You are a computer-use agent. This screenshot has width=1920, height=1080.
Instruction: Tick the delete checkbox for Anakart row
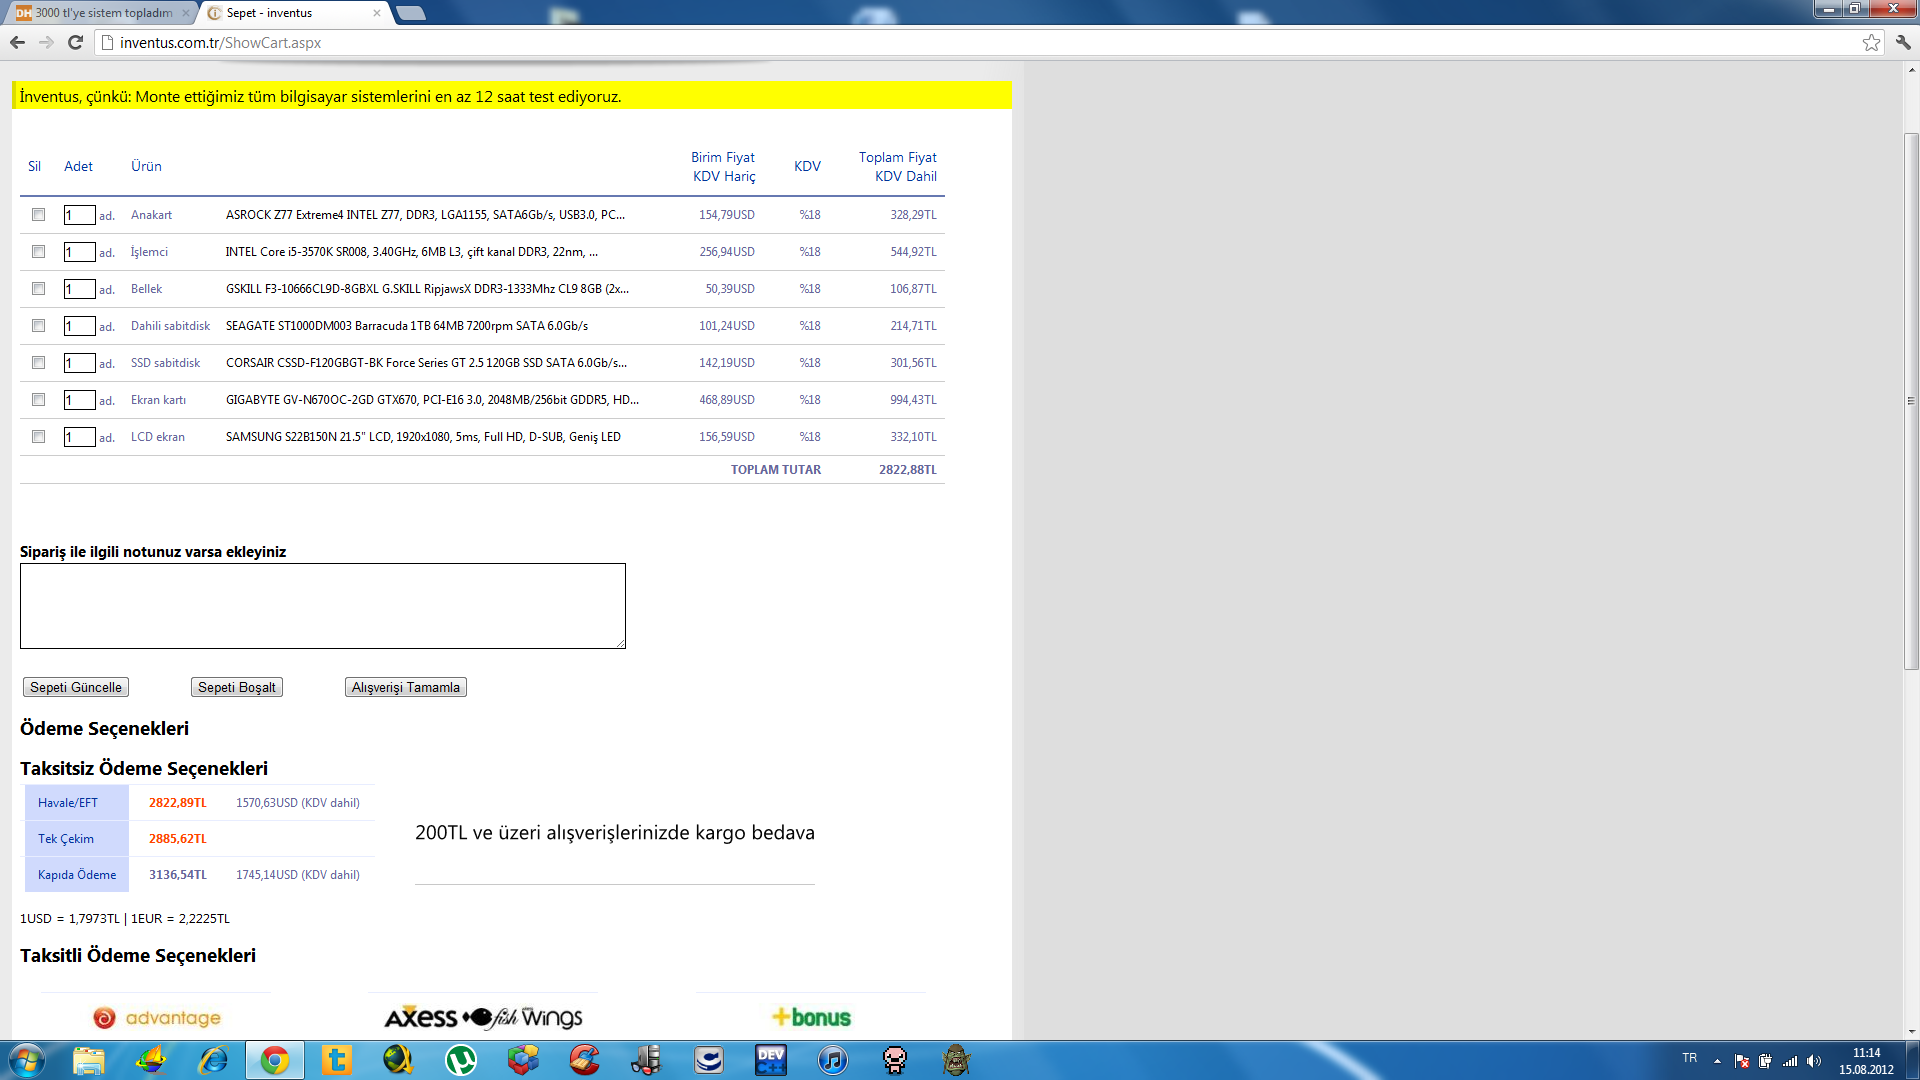(x=39, y=214)
